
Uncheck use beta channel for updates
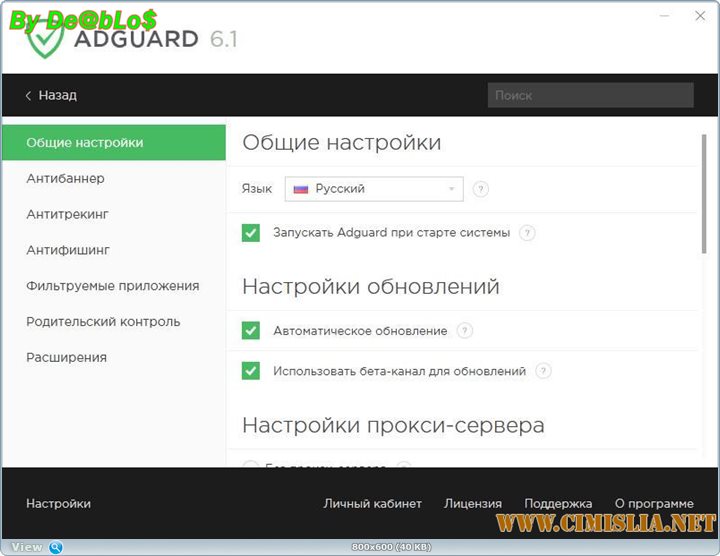pyautogui.click(x=251, y=371)
